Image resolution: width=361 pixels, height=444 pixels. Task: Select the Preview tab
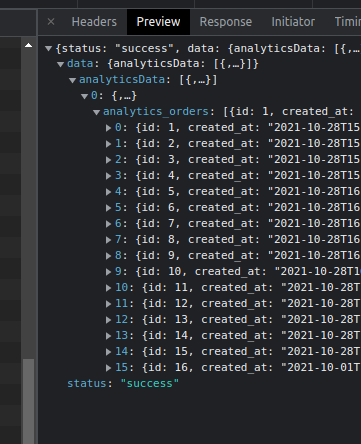[158, 22]
